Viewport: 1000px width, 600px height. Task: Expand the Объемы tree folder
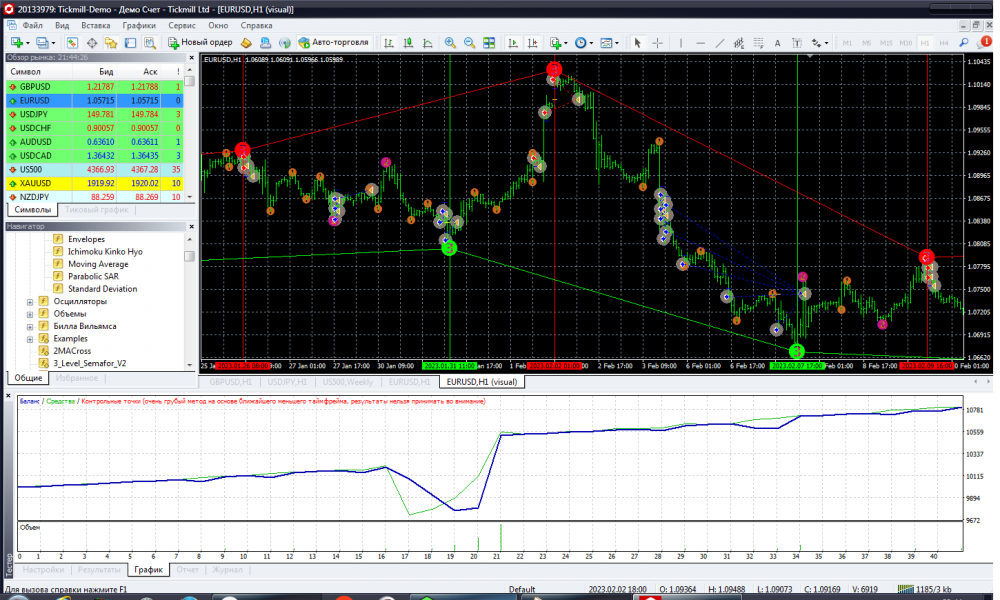[30, 314]
